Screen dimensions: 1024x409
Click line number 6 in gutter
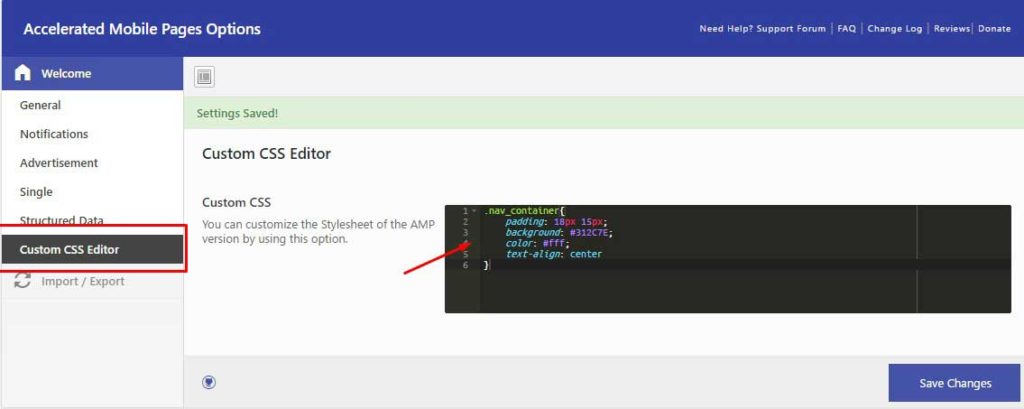coord(465,265)
